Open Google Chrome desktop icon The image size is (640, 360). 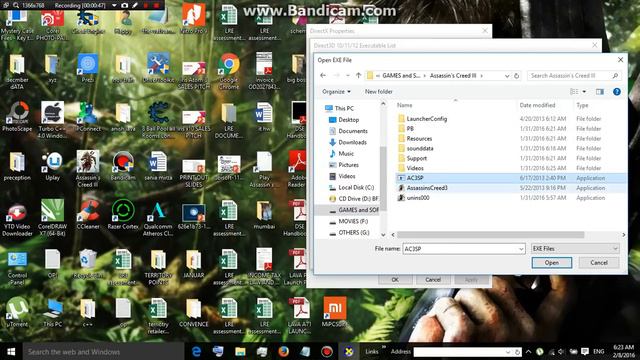(229, 71)
